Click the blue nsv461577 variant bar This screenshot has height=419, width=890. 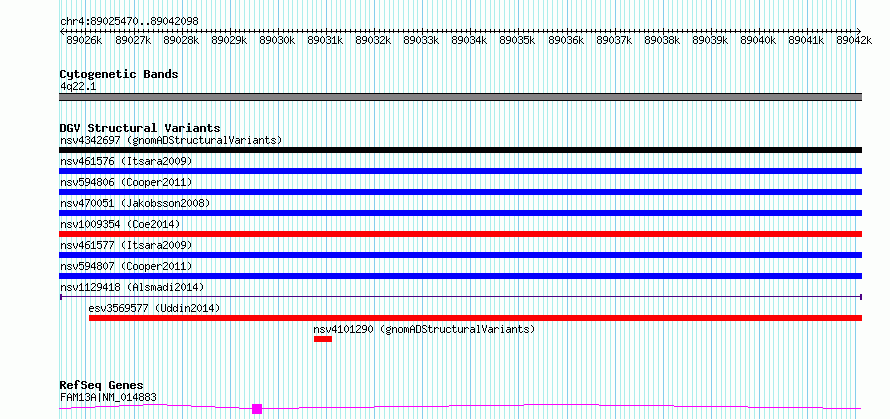point(460,255)
